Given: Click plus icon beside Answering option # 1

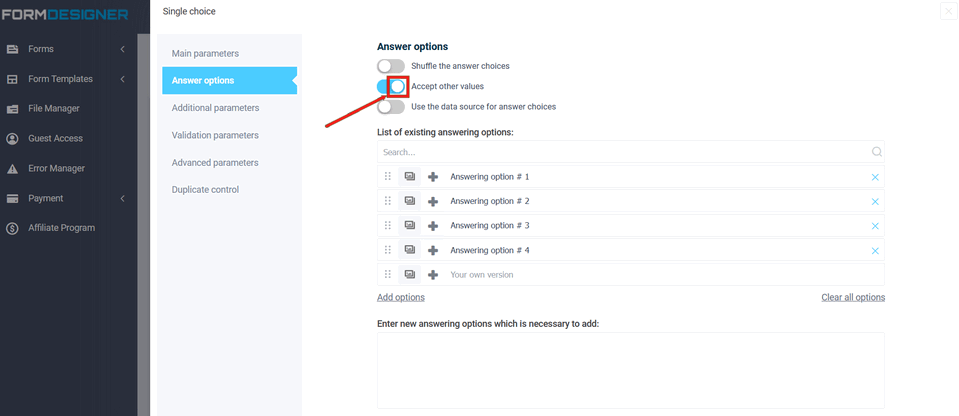Looking at the screenshot, I should pos(433,177).
